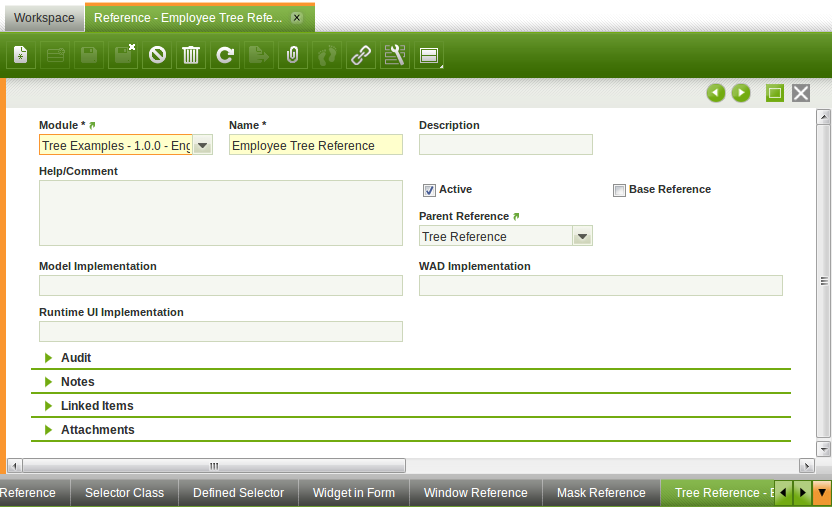
Task: Select the Mask Reference tab
Action: pos(601,493)
